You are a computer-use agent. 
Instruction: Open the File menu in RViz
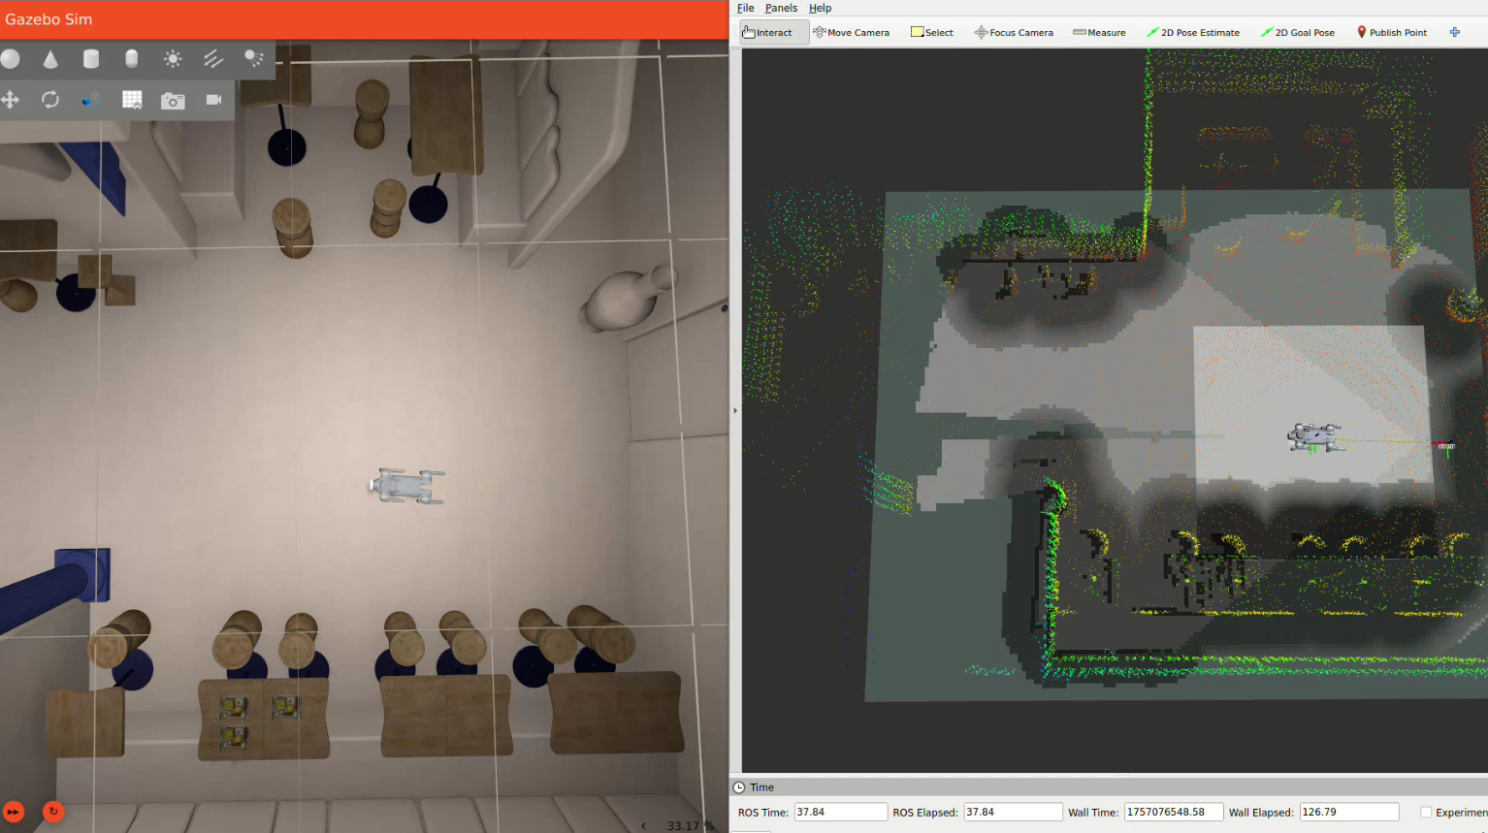pyautogui.click(x=746, y=8)
